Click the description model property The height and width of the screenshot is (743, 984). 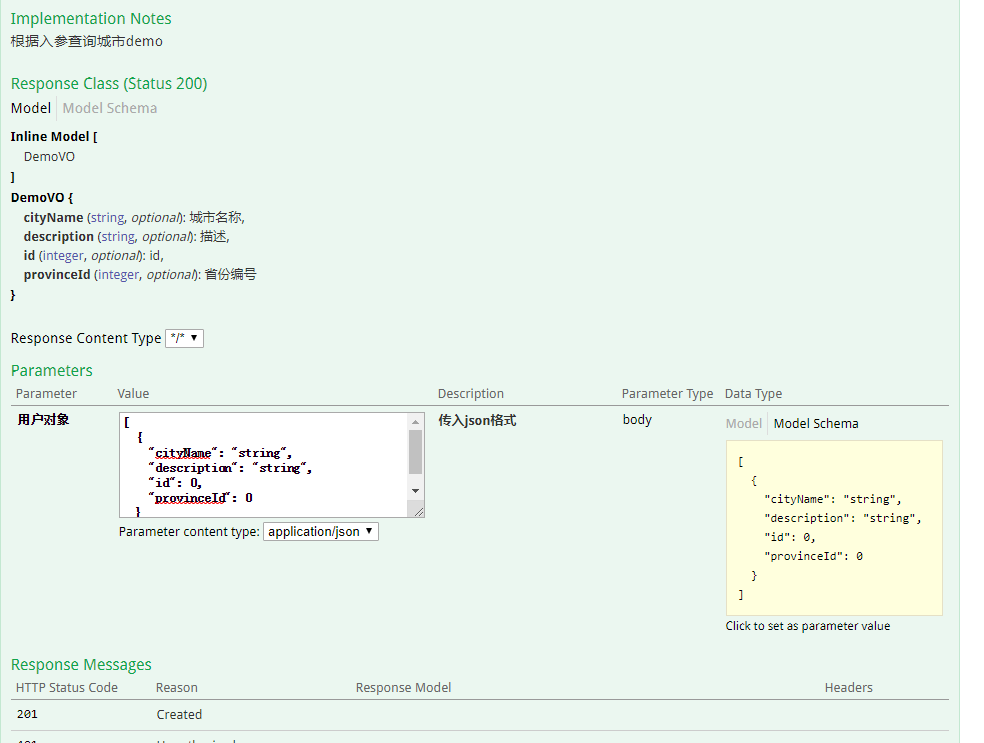(x=58, y=237)
